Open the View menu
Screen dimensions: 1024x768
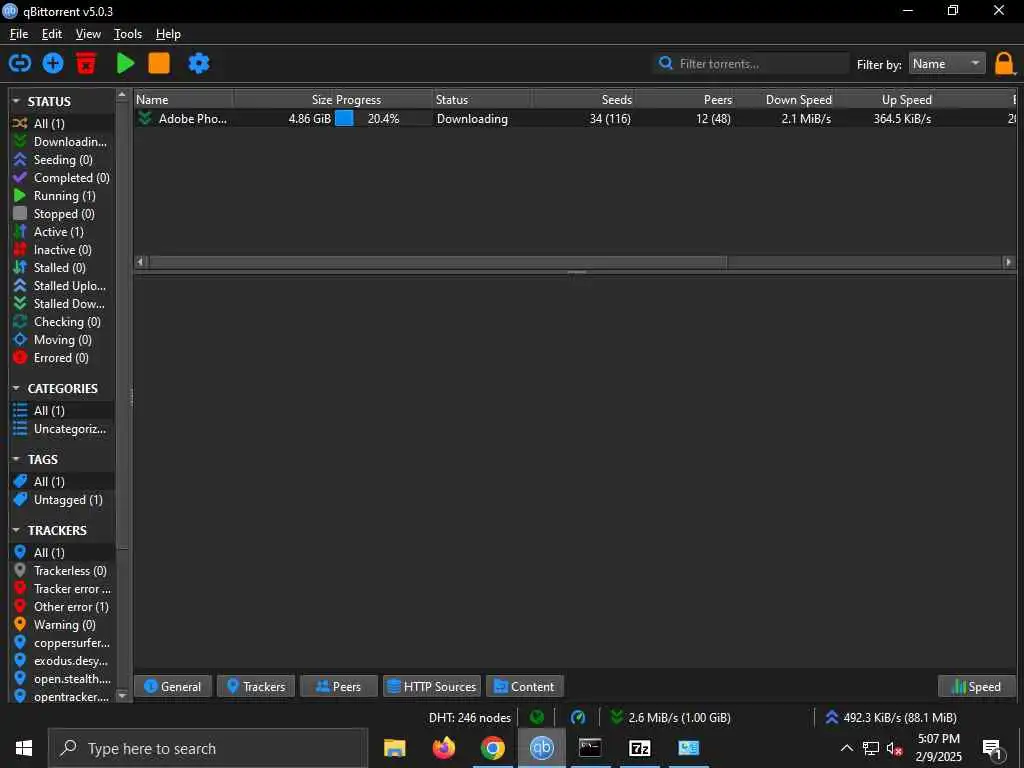(88, 34)
